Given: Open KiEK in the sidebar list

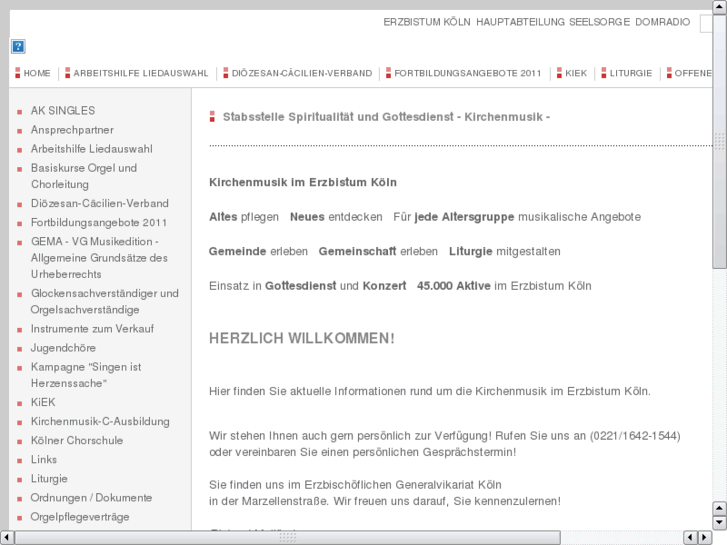Looking at the screenshot, I should [x=43, y=402].
